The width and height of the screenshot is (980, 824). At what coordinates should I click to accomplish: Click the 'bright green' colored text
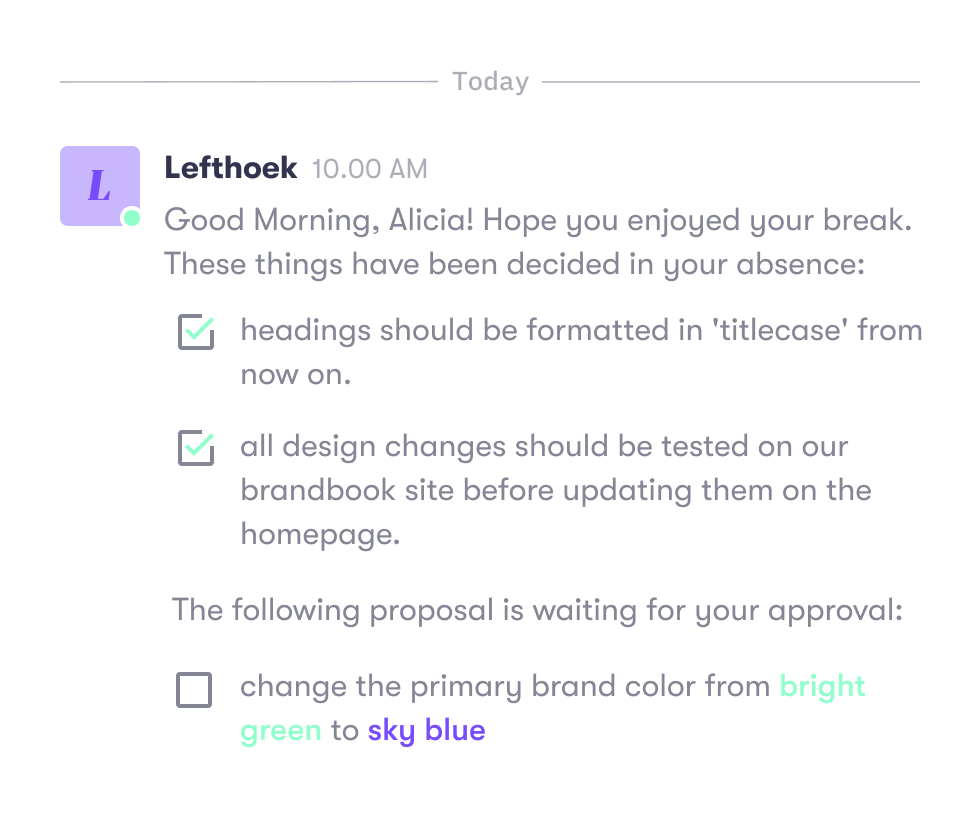(552, 708)
